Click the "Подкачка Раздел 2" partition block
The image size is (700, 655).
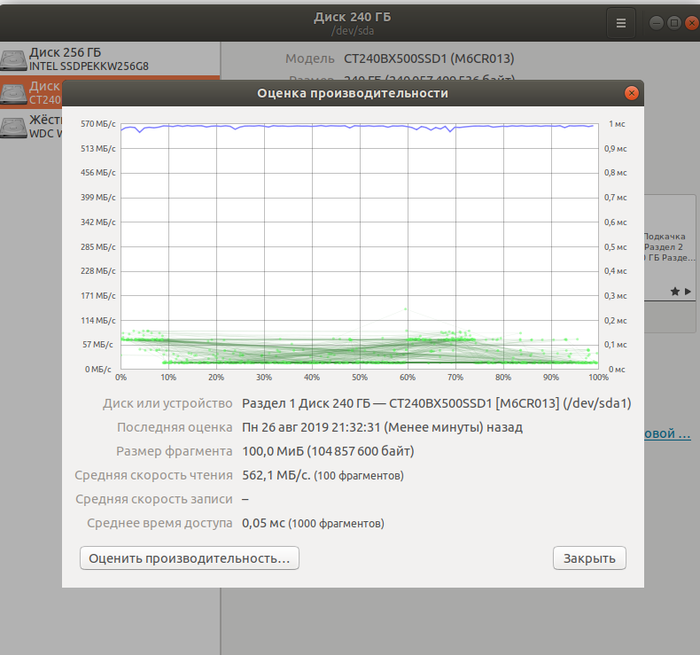click(x=670, y=246)
